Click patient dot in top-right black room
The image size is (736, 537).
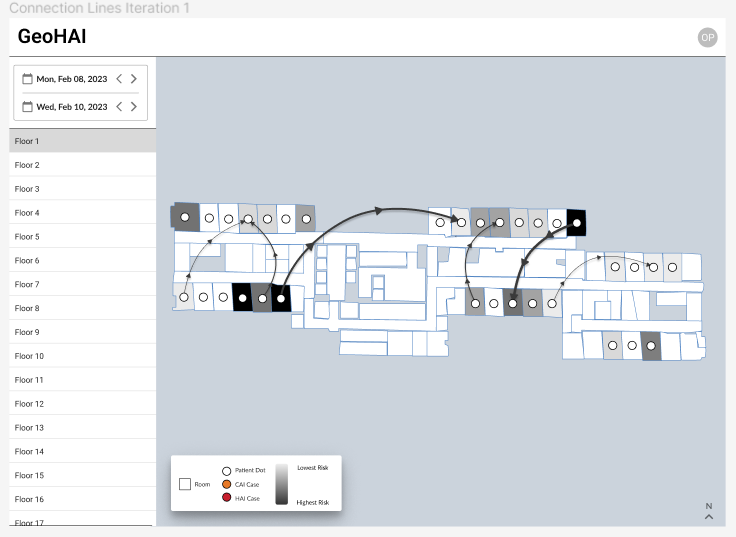577,223
